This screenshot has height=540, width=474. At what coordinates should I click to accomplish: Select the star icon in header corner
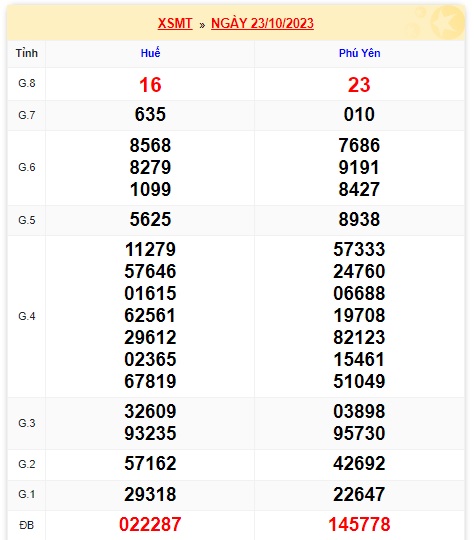[x=447, y=23]
